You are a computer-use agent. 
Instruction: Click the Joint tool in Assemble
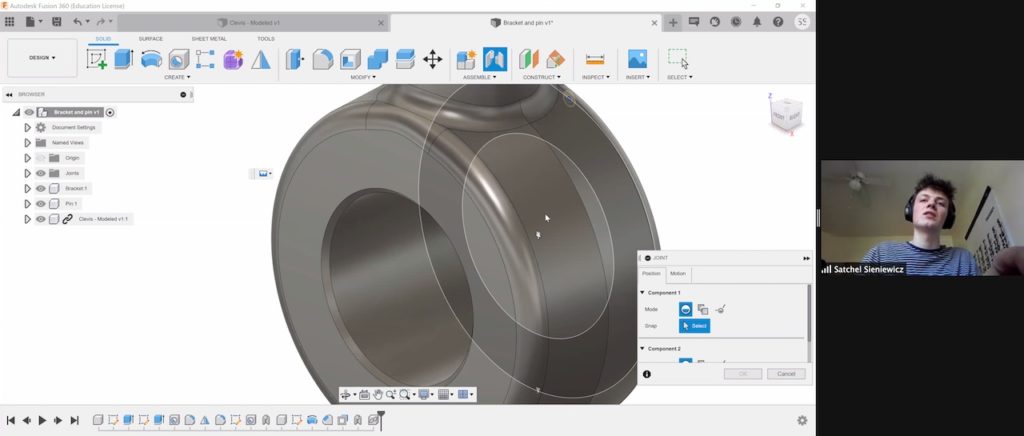[x=495, y=59]
